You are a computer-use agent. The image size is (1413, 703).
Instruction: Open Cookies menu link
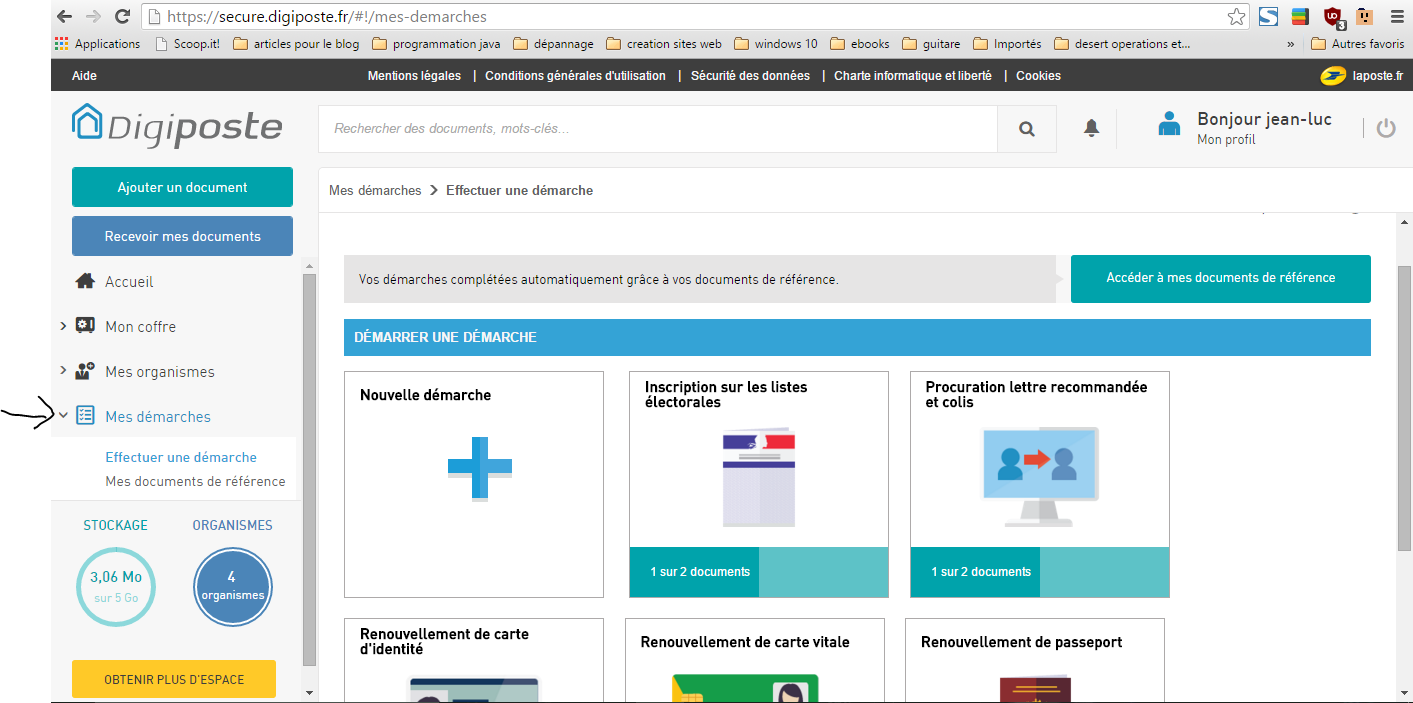pyautogui.click(x=1039, y=76)
